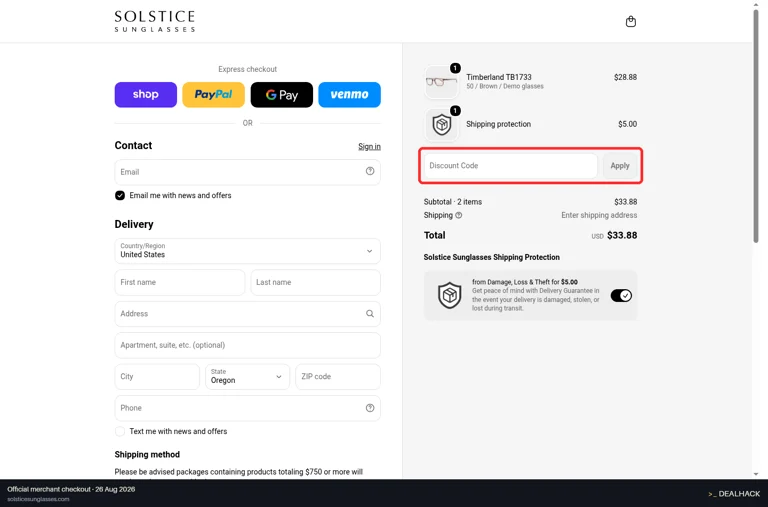
Task: Focus the Address input field
Action: (x=247, y=314)
